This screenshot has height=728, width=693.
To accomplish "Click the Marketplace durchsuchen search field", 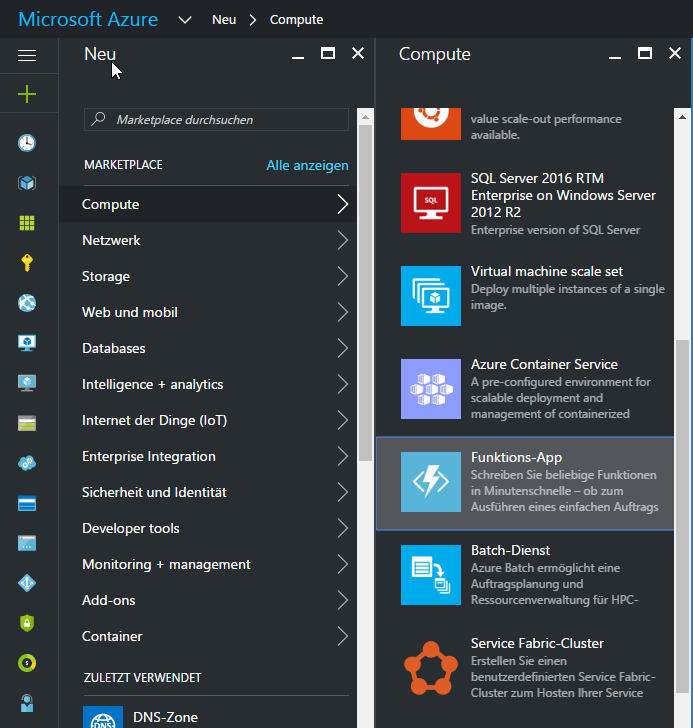I will tap(216, 120).
